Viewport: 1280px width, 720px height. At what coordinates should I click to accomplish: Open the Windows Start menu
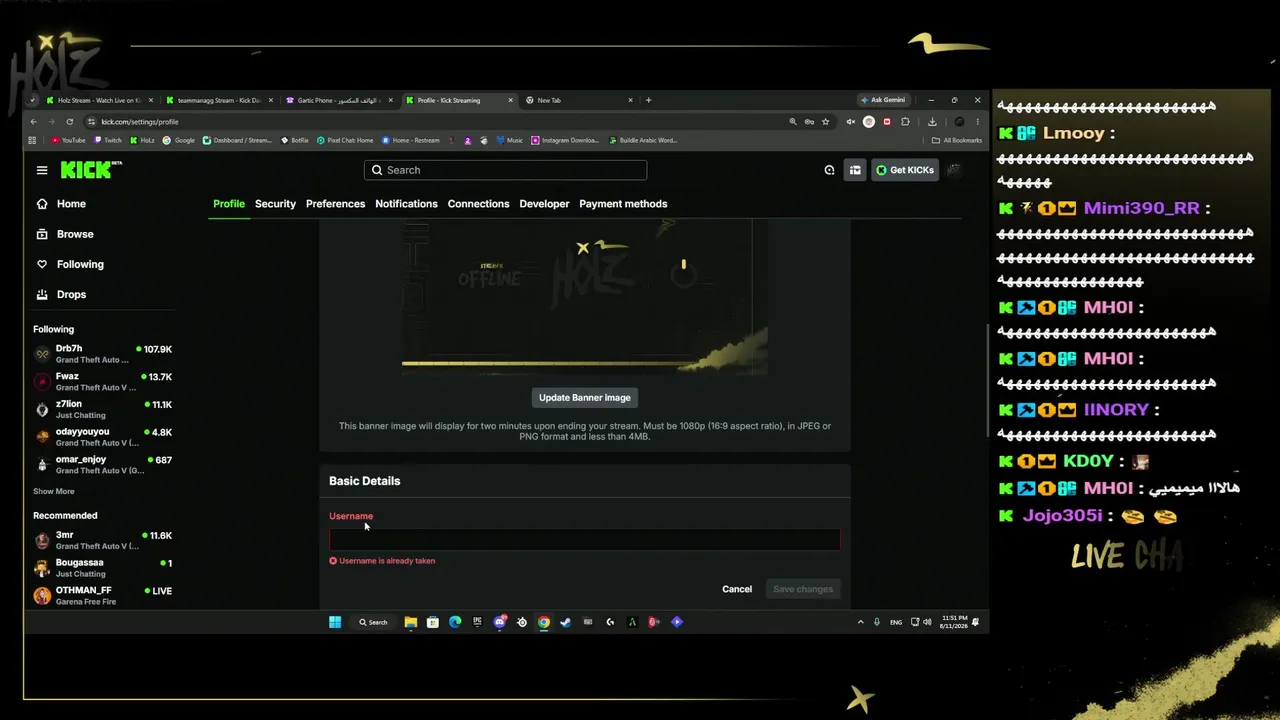click(x=335, y=622)
